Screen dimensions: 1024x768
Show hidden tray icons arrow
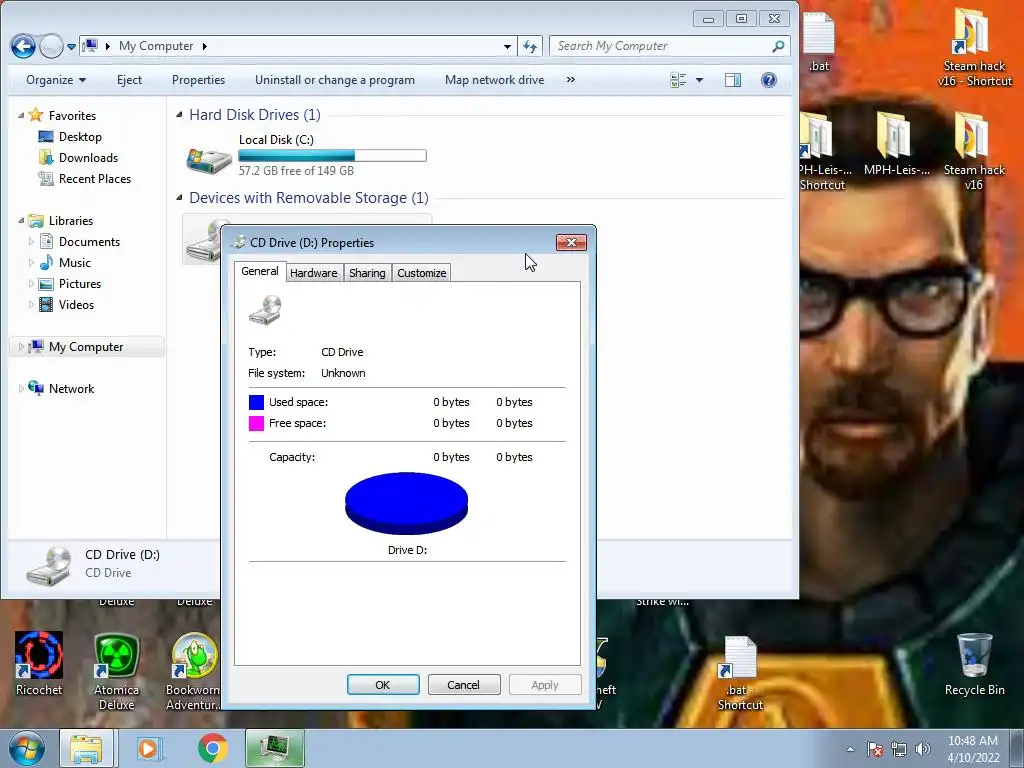[850, 749]
